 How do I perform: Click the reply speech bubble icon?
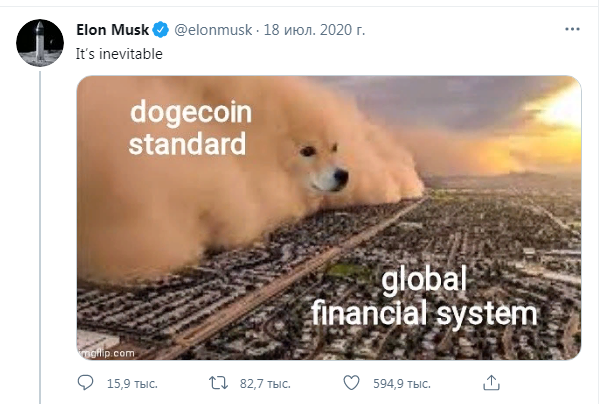coord(85,383)
